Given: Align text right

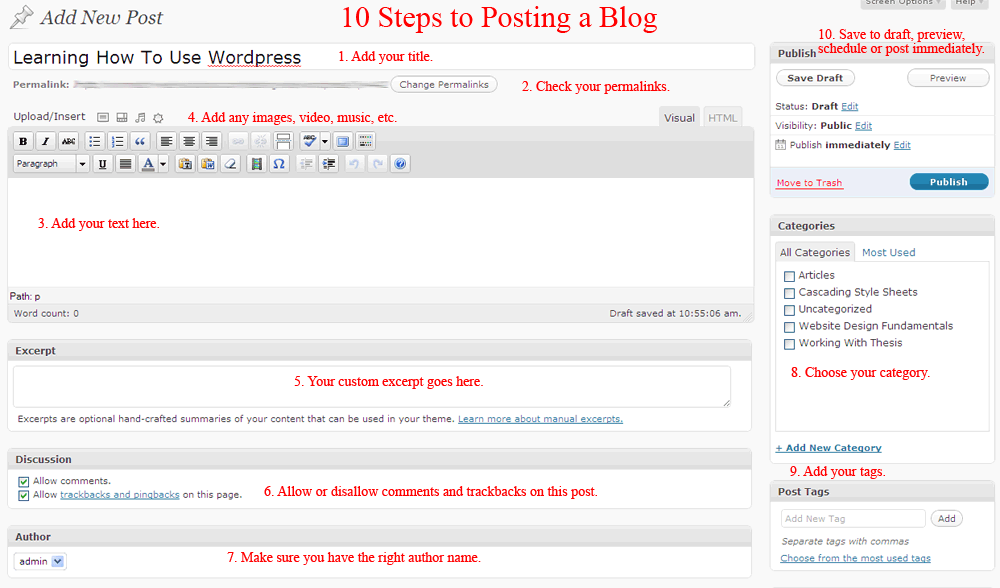Looking at the screenshot, I should coord(212,141).
